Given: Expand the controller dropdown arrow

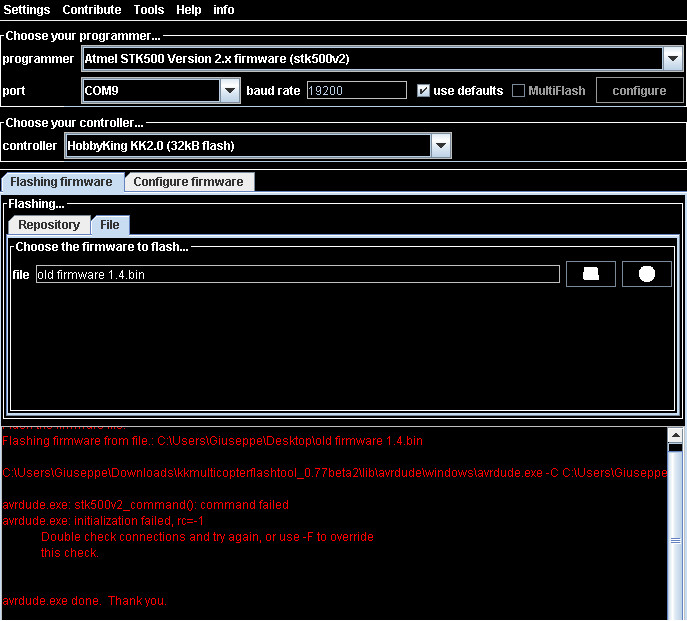Looking at the screenshot, I should click(441, 145).
